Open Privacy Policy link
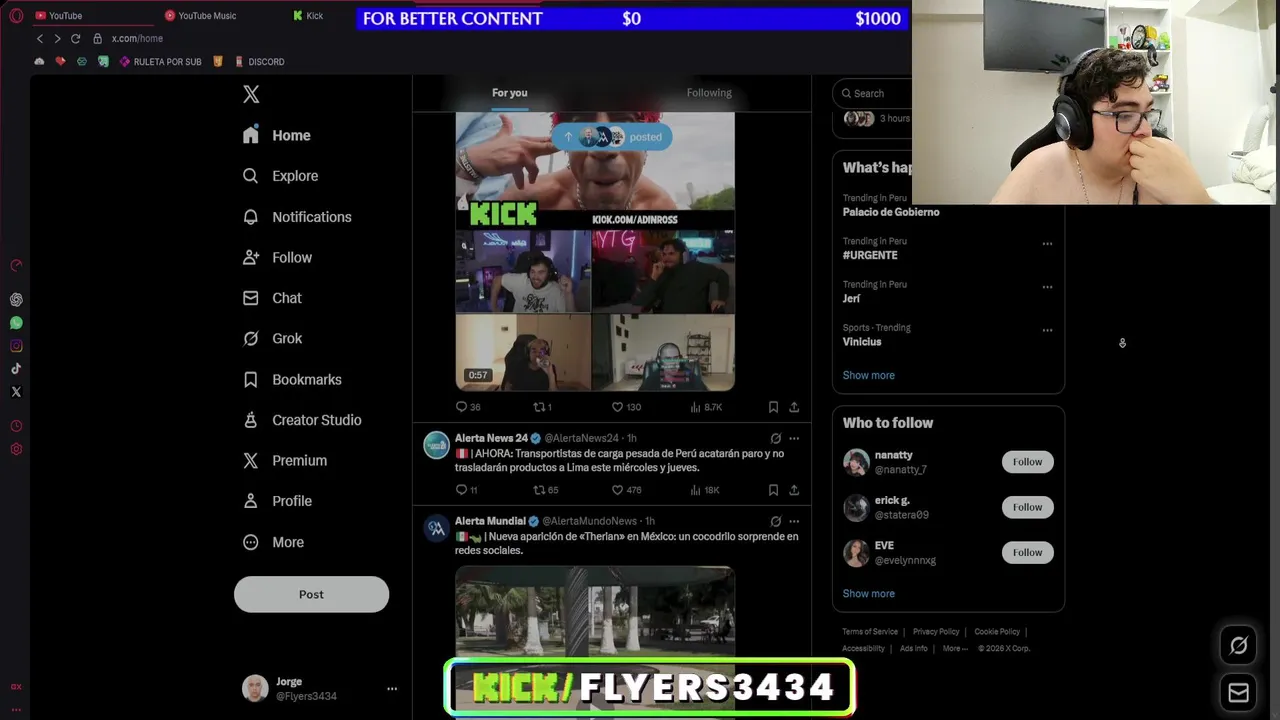The height and width of the screenshot is (720, 1280). [x=936, y=632]
